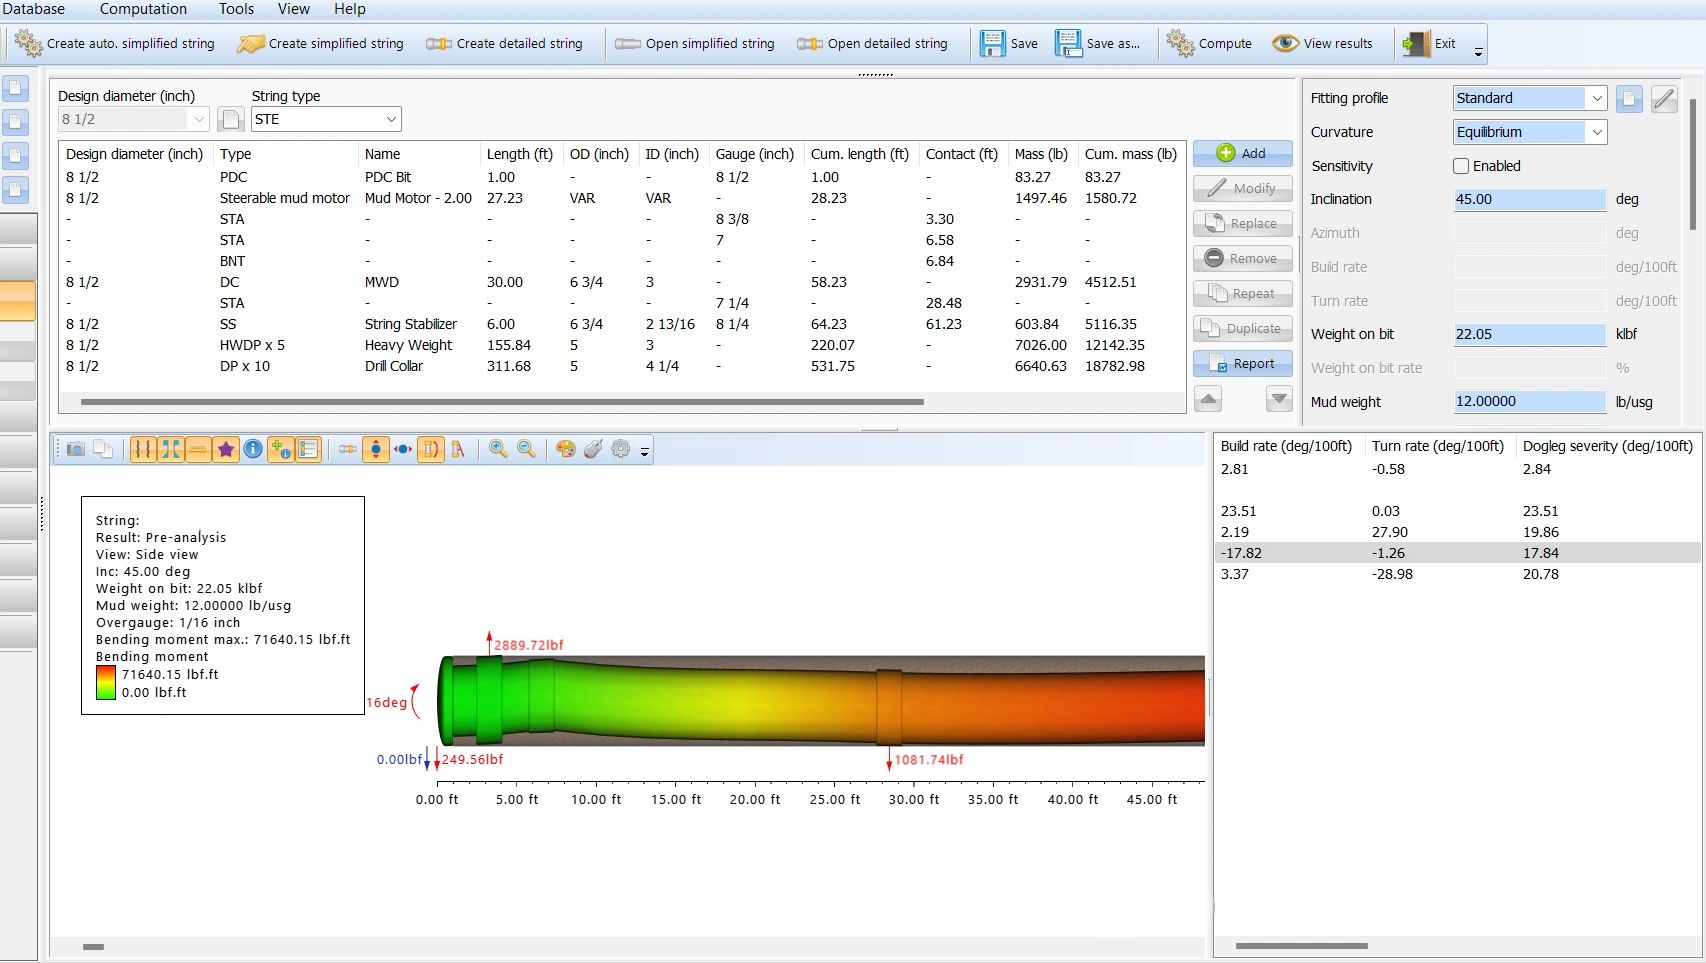The width and height of the screenshot is (1706, 963).
Task: Click the Mud weight 12.00000 field
Action: [1529, 401]
